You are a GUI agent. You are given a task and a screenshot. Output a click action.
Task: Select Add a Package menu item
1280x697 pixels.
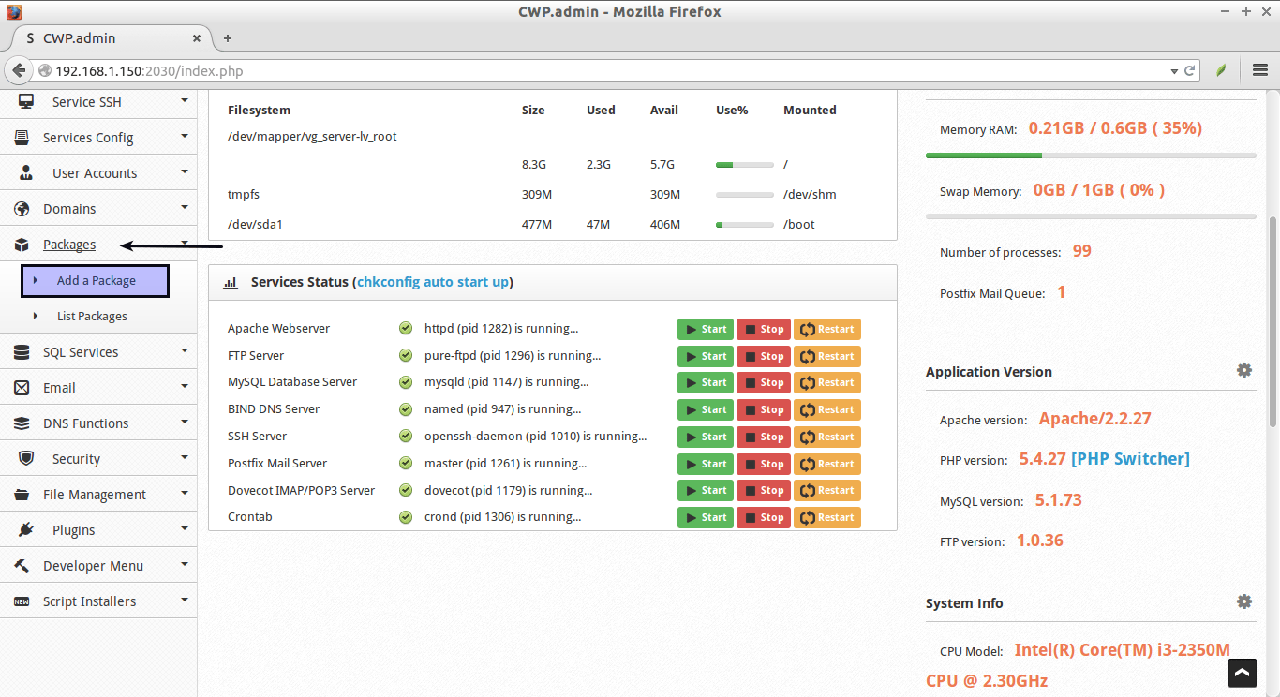[96, 281]
